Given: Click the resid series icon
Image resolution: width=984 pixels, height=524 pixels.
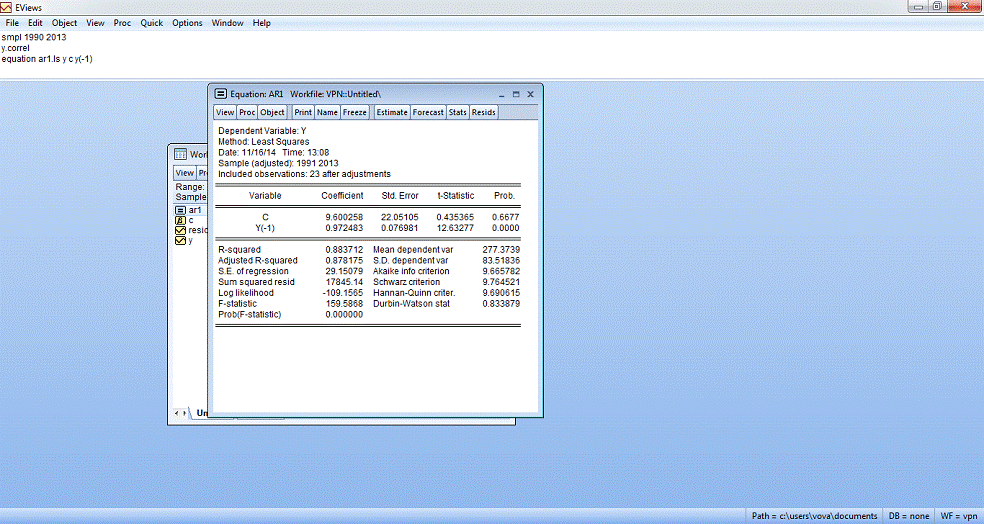Looking at the screenshot, I should [180, 230].
